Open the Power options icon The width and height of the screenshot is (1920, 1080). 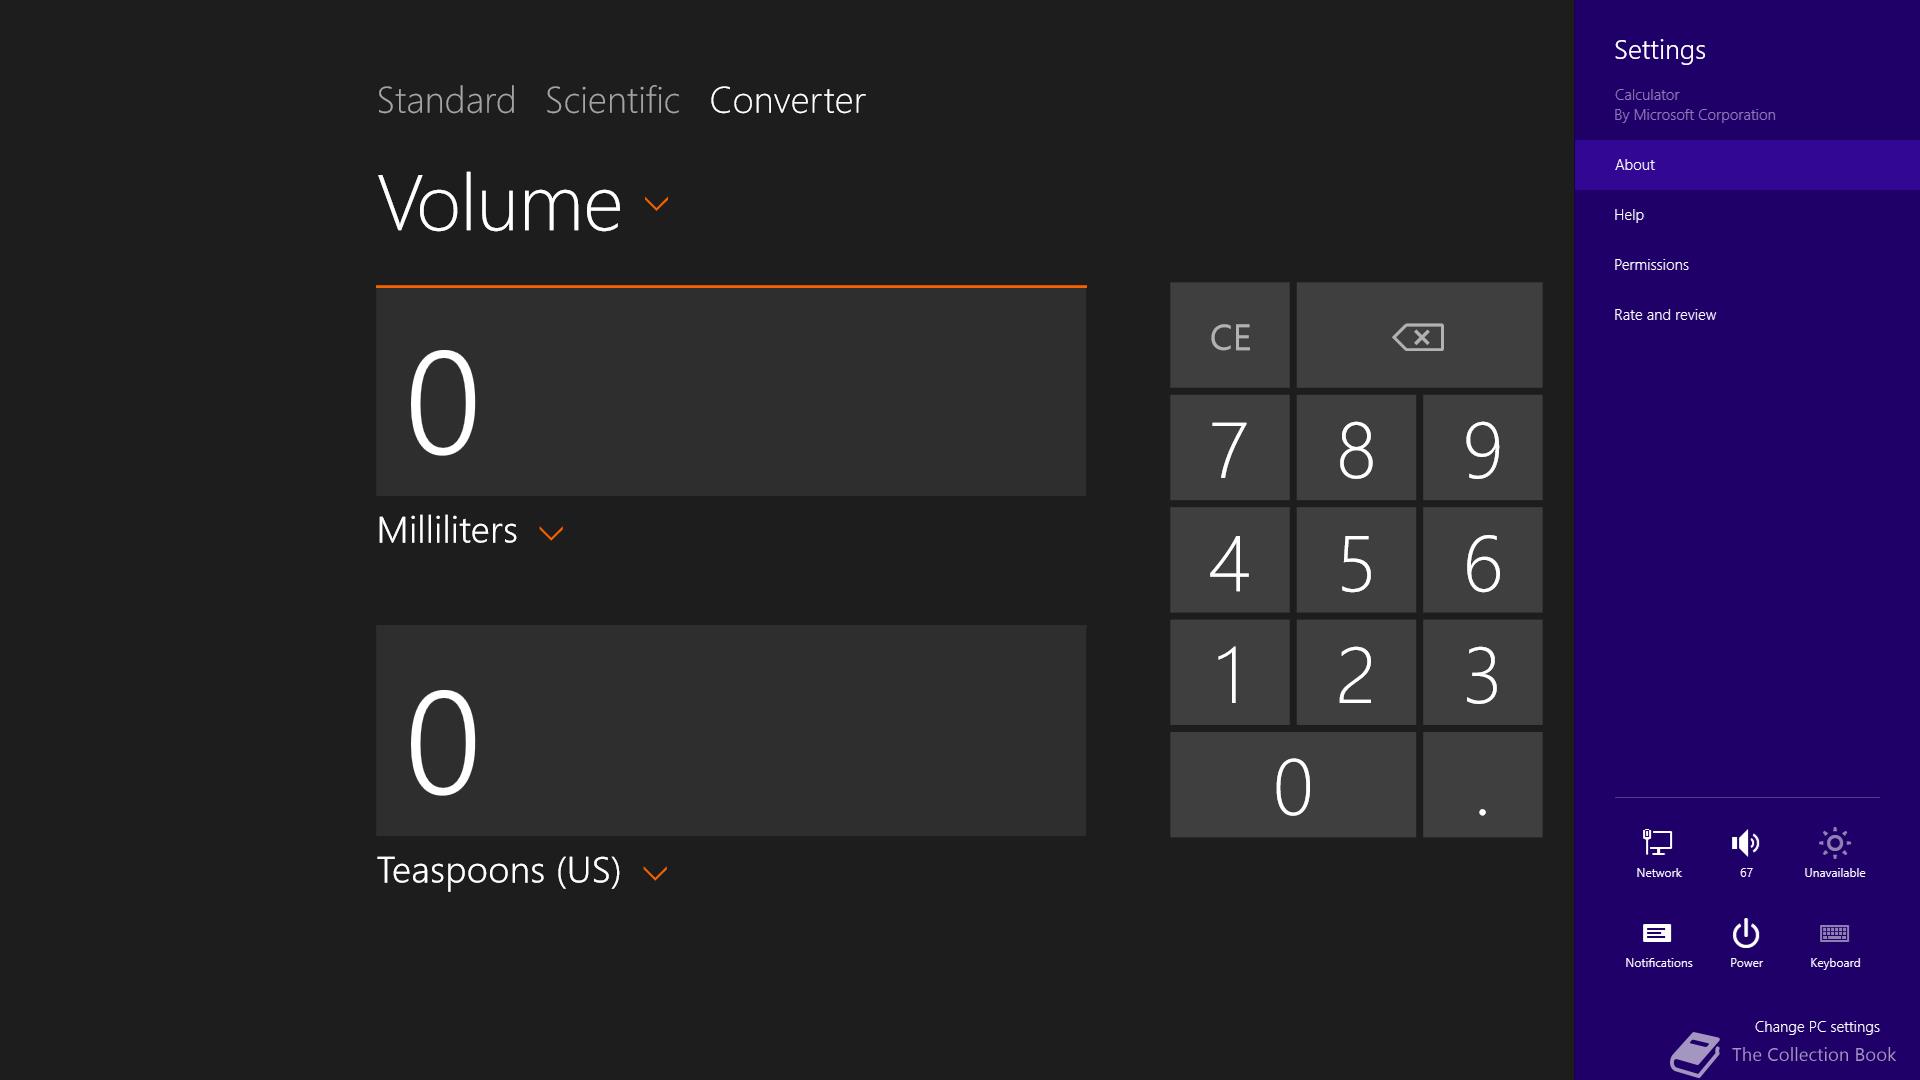click(1746, 944)
